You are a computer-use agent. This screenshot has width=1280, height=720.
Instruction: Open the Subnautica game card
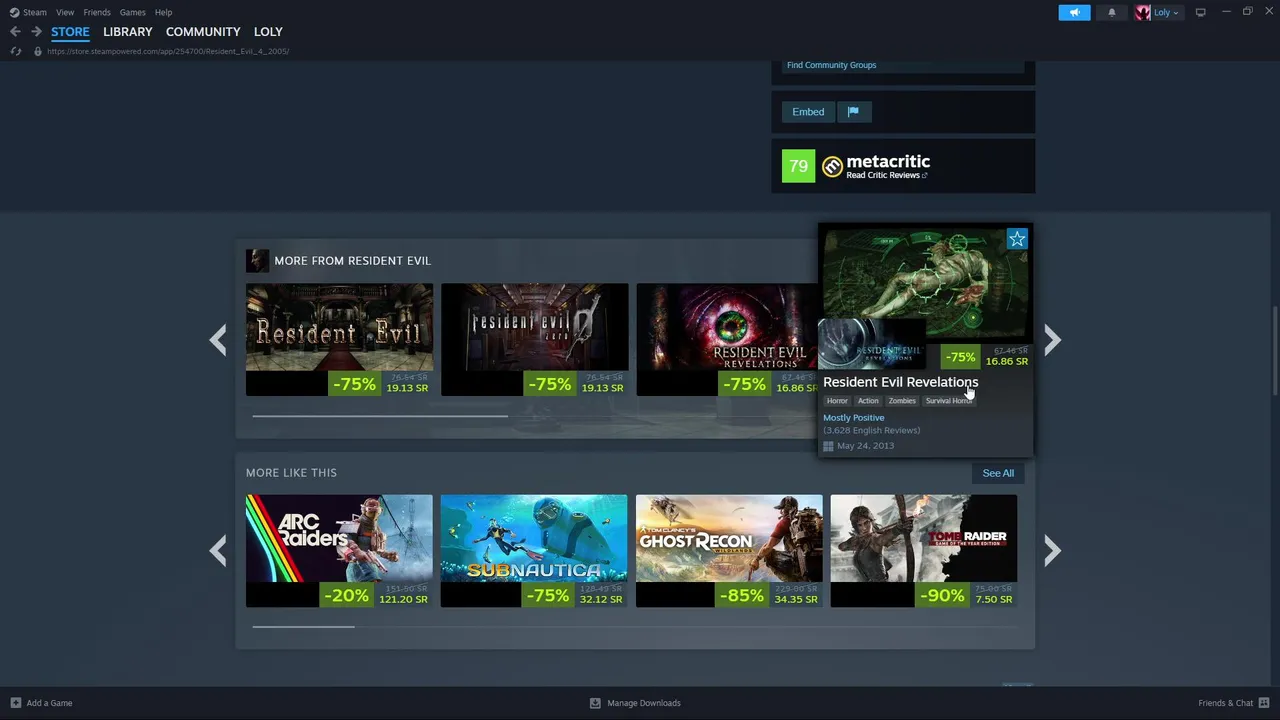click(534, 551)
